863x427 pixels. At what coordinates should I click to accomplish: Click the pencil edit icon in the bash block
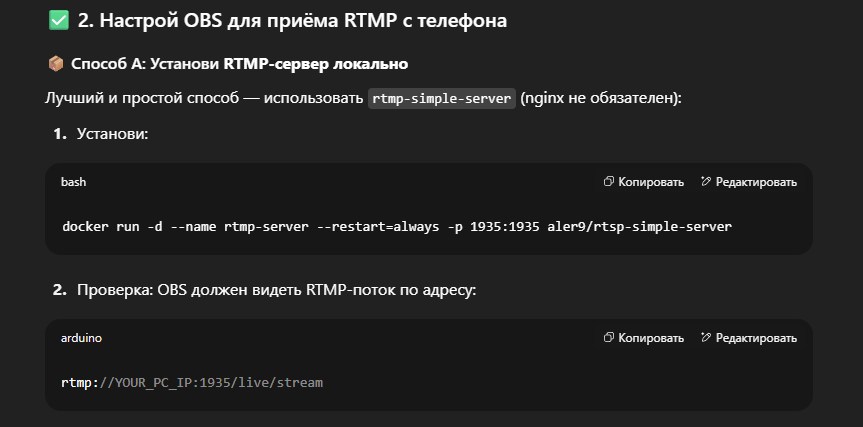pyautogui.click(x=706, y=182)
